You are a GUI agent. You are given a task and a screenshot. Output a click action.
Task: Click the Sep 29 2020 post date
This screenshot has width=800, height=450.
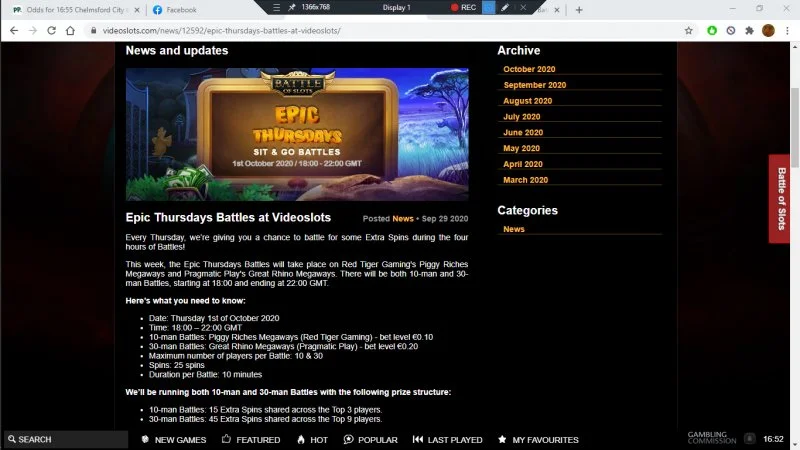[445, 218]
